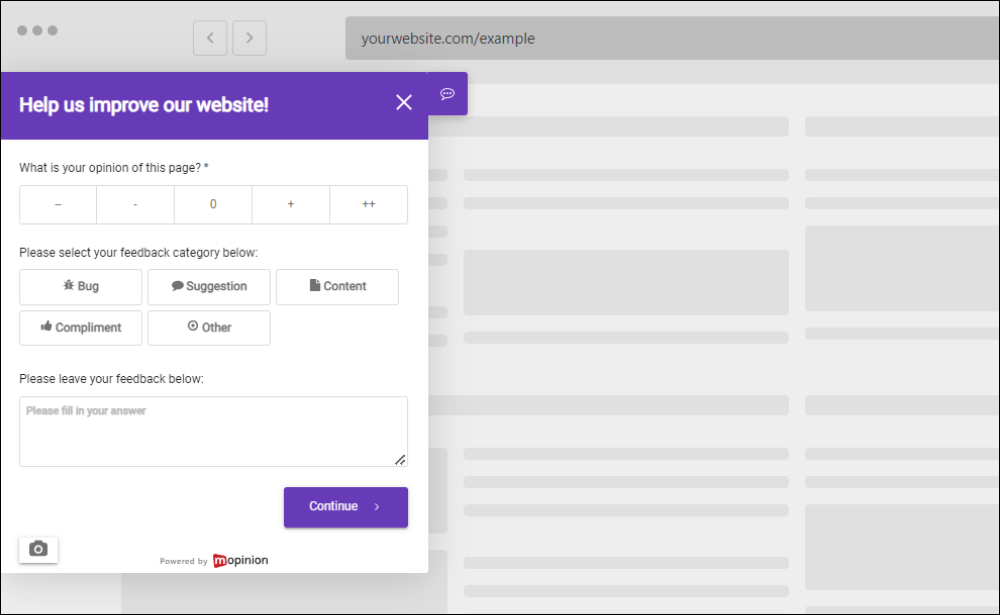Select the "--" lowest page rating
1000x615 pixels.
click(x=57, y=204)
